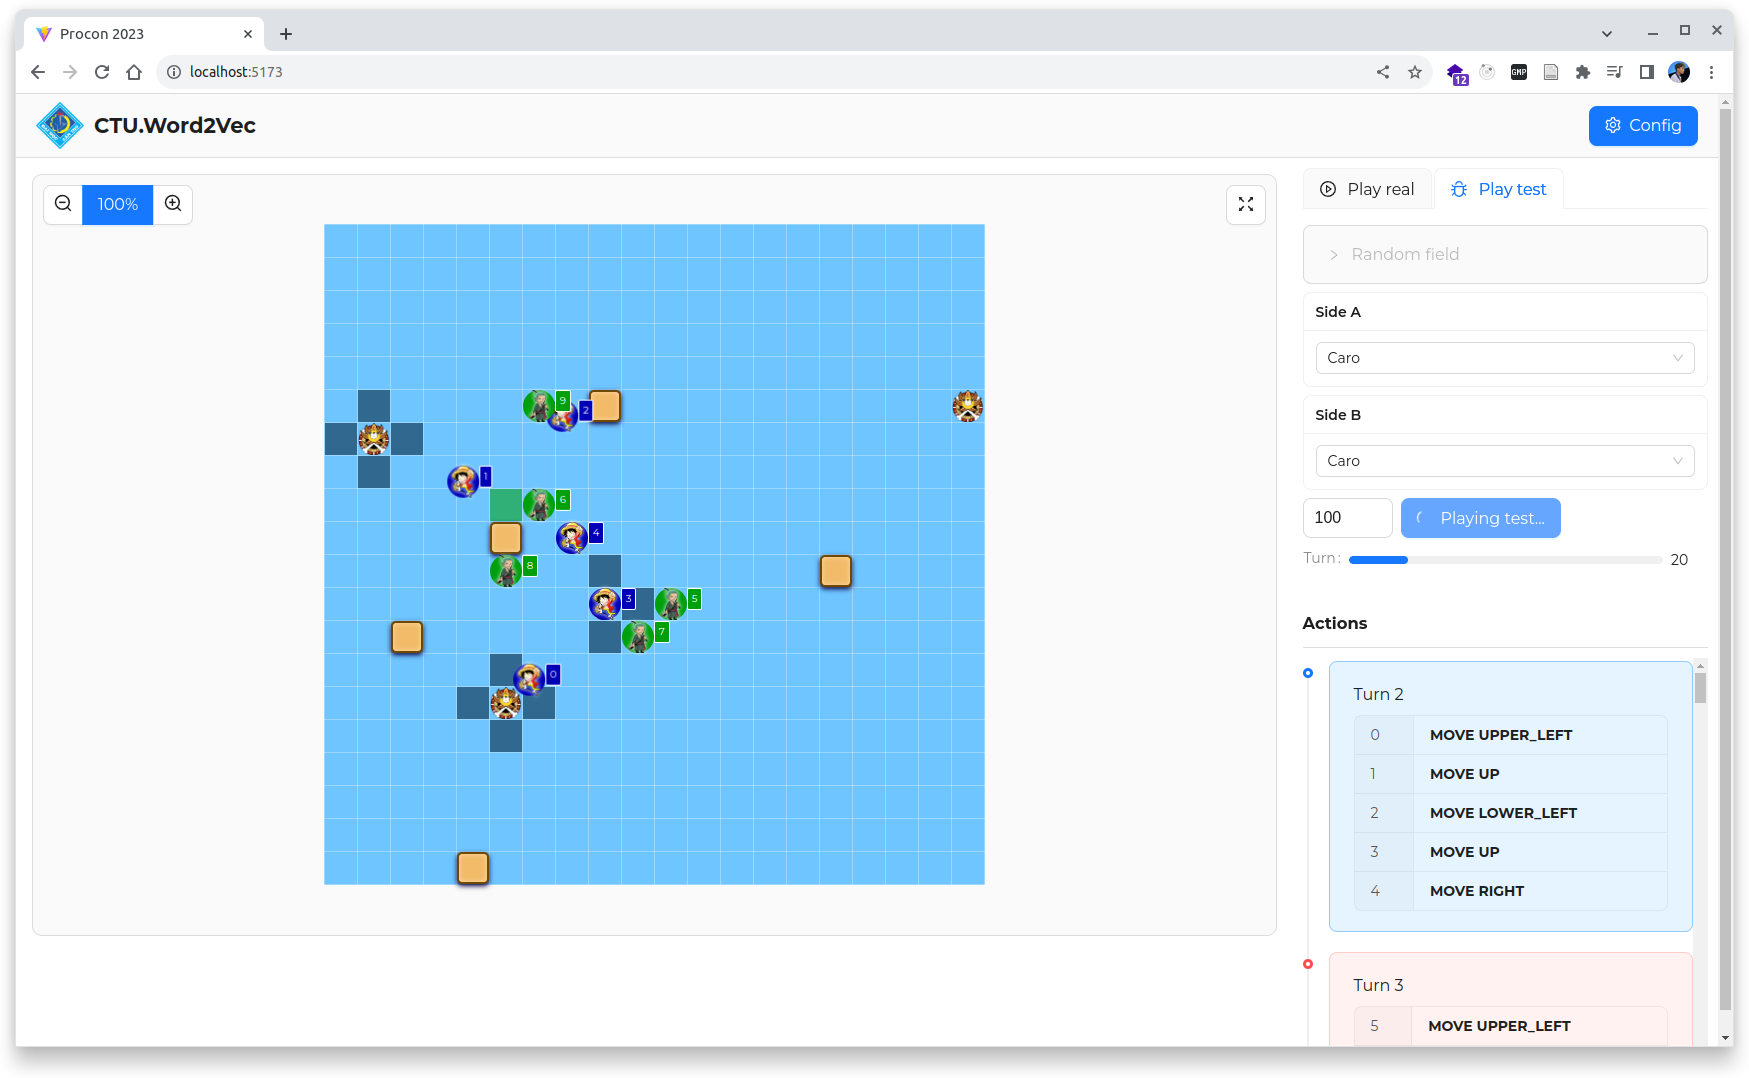Select green craftsman number 7 on board
This screenshot has width=1749, height=1078.
tap(638, 637)
